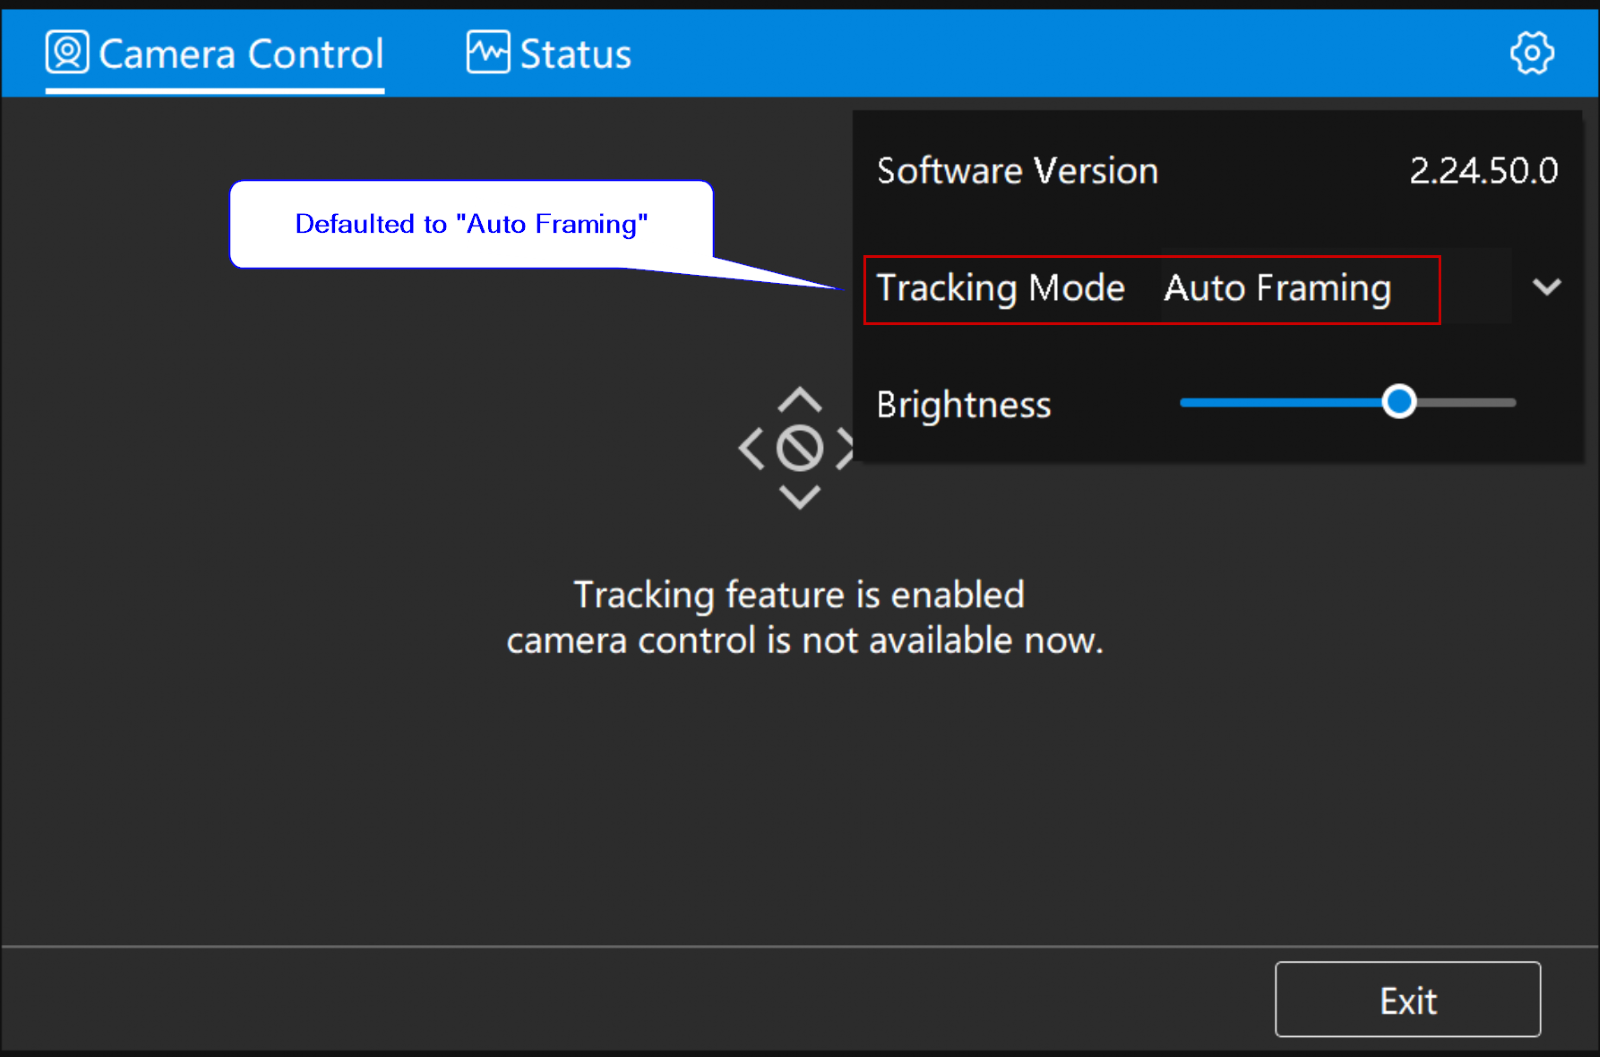Click the software version number 2.24.50.0
This screenshot has width=1600, height=1057.
click(x=1483, y=171)
